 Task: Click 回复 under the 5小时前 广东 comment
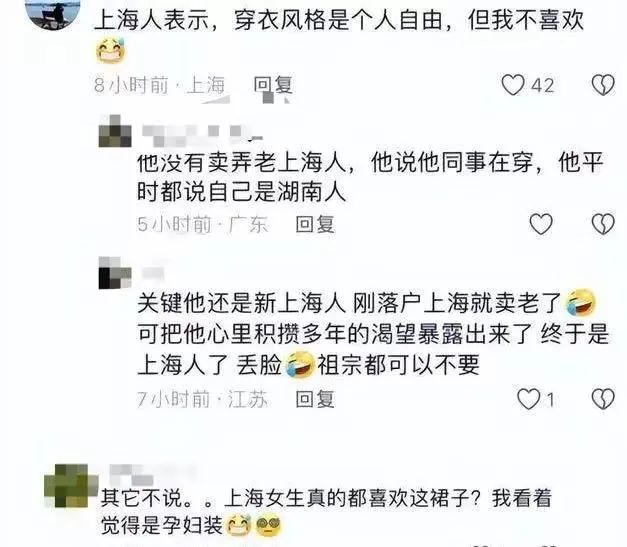tap(315, 224)
